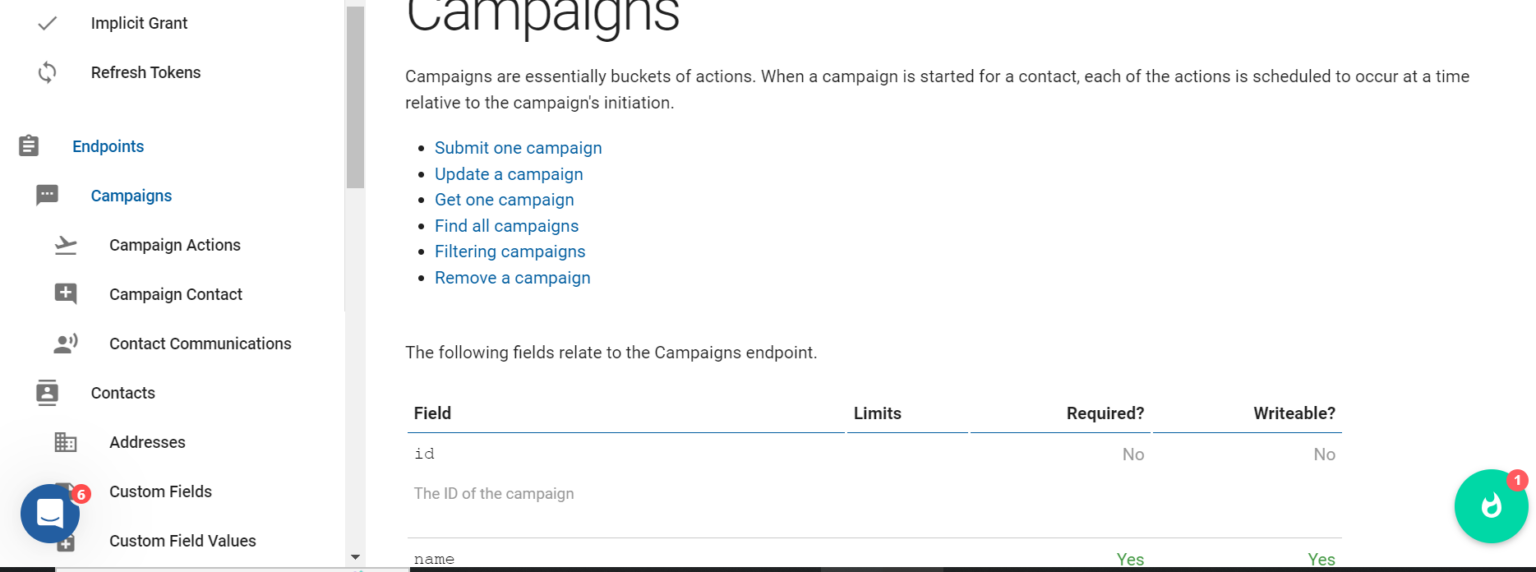
Task: Follow the Remove a campaign link
Action: click(x=512, y=278)
